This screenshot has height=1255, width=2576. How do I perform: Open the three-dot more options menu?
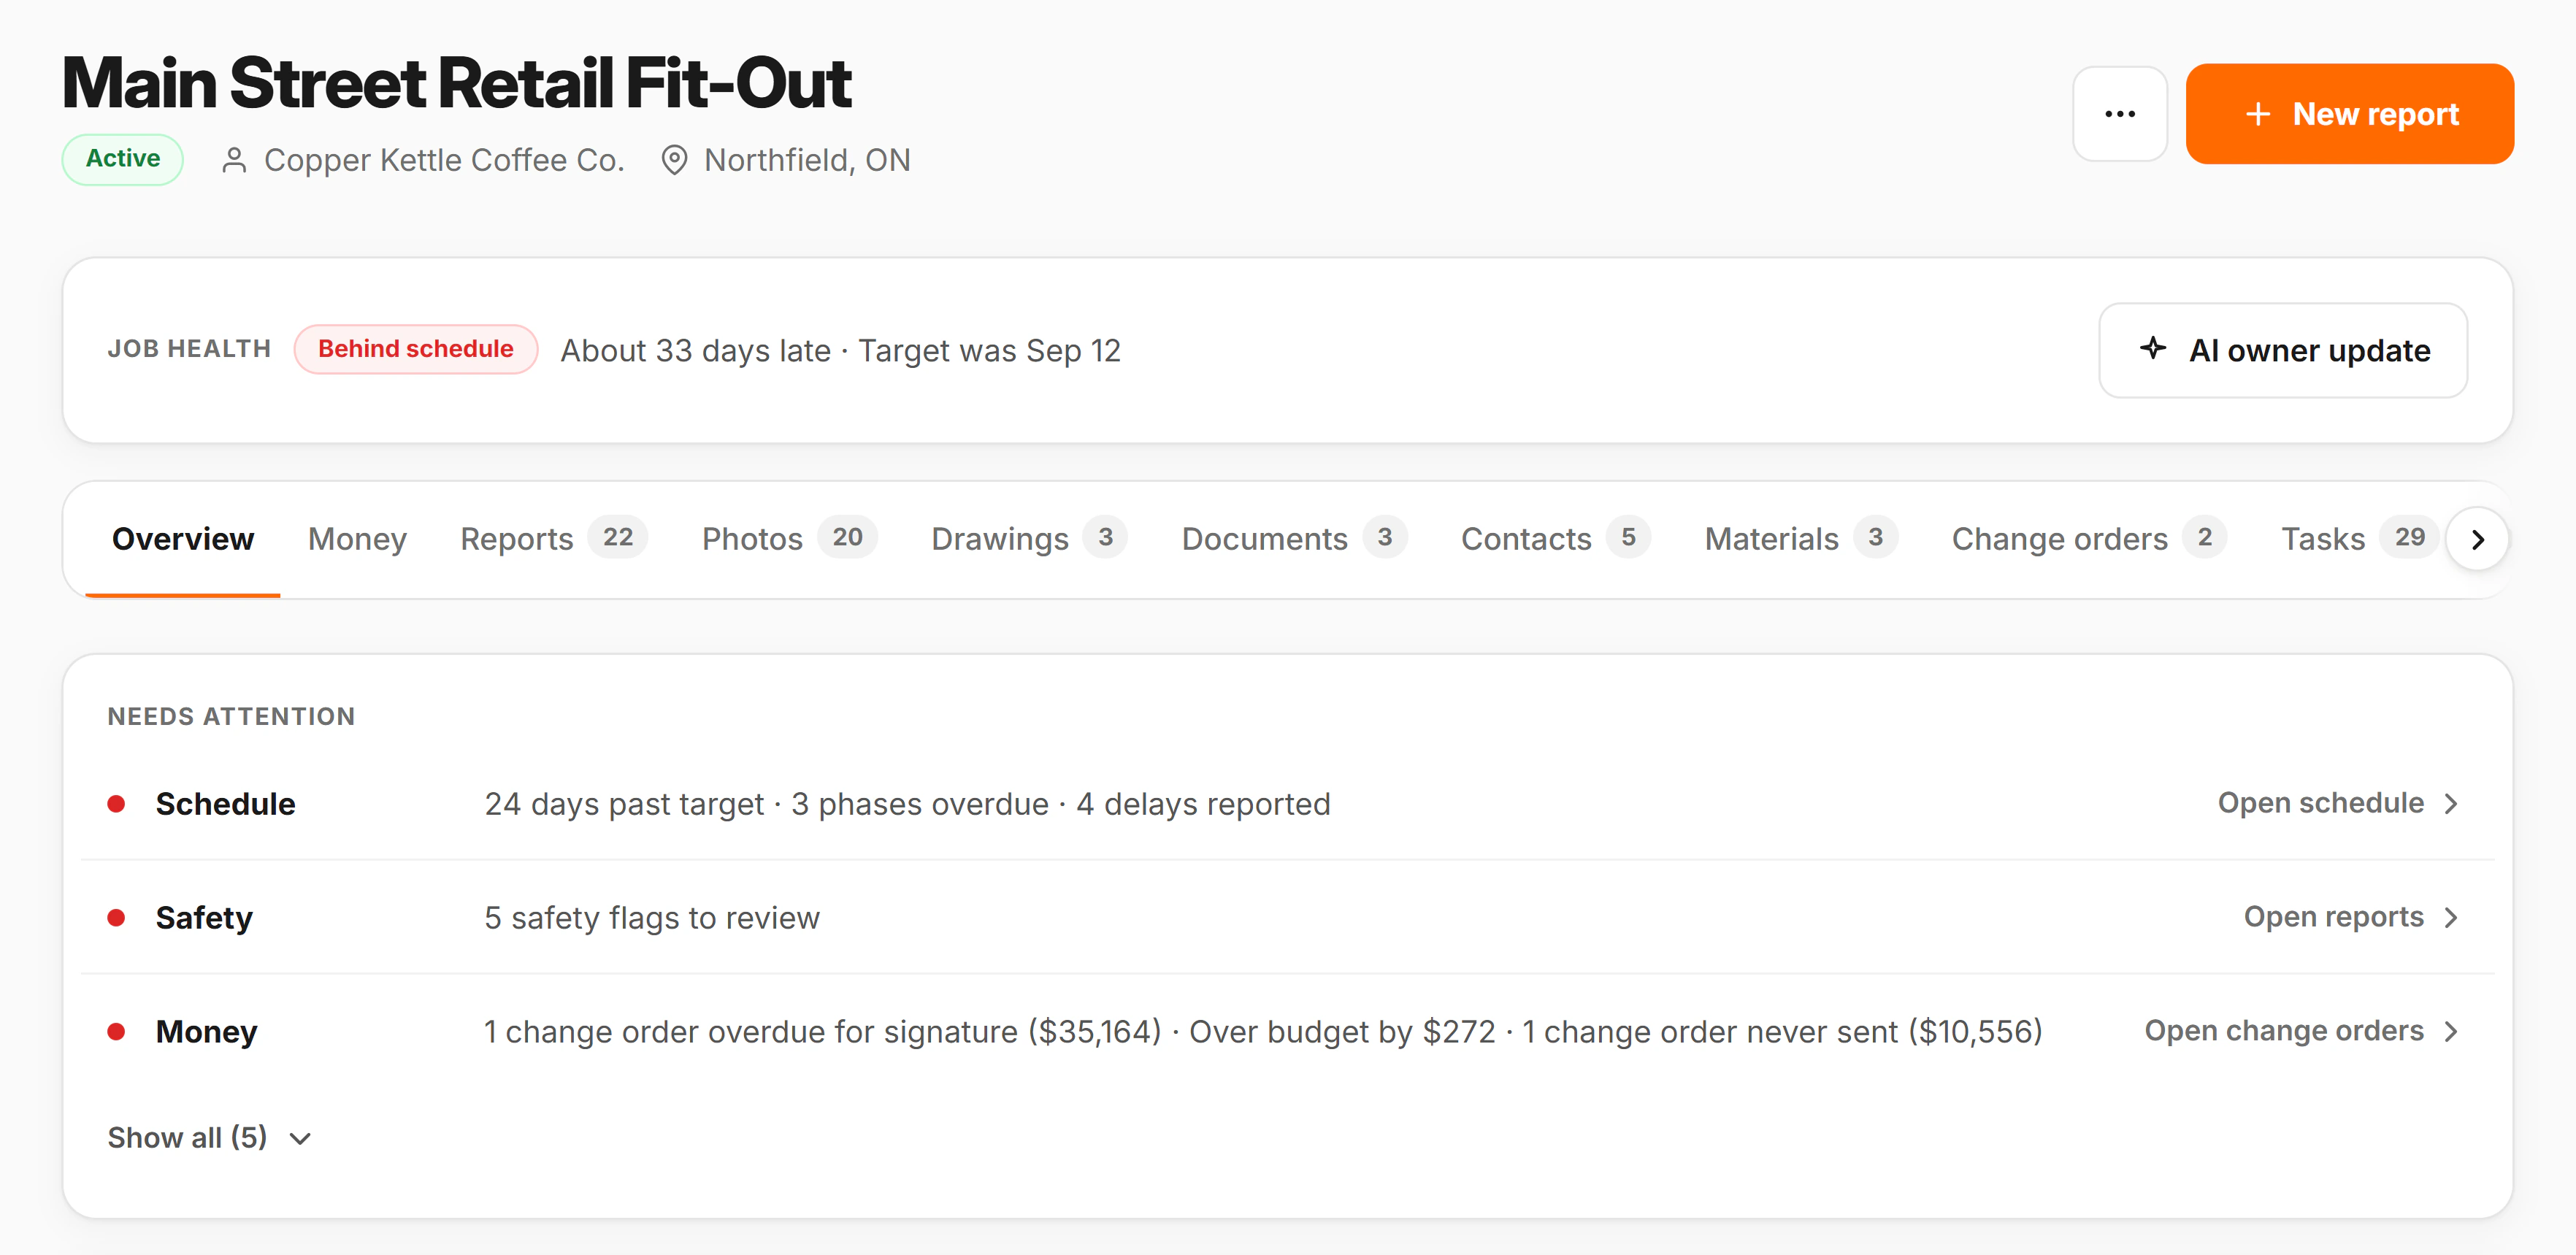(x=2119, y=114)
